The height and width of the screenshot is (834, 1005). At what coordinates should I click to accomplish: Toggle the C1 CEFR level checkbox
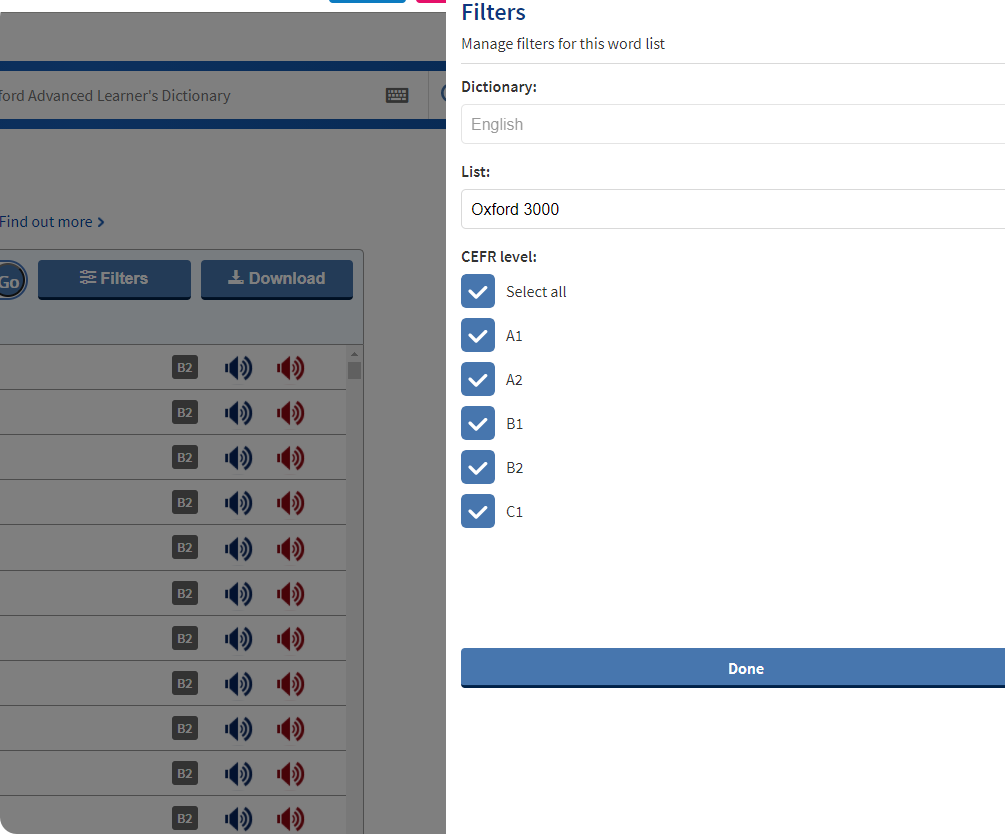click(x=478, y=511)
